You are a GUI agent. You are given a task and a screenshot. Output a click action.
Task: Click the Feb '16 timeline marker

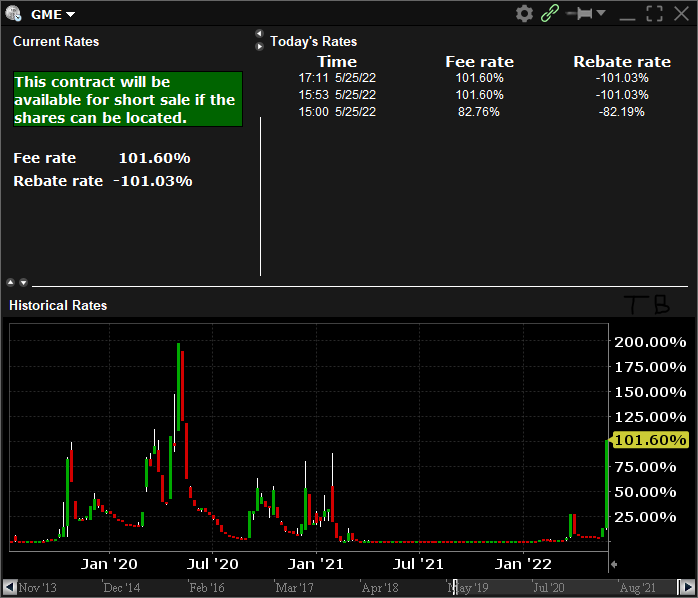click(207, 587)
